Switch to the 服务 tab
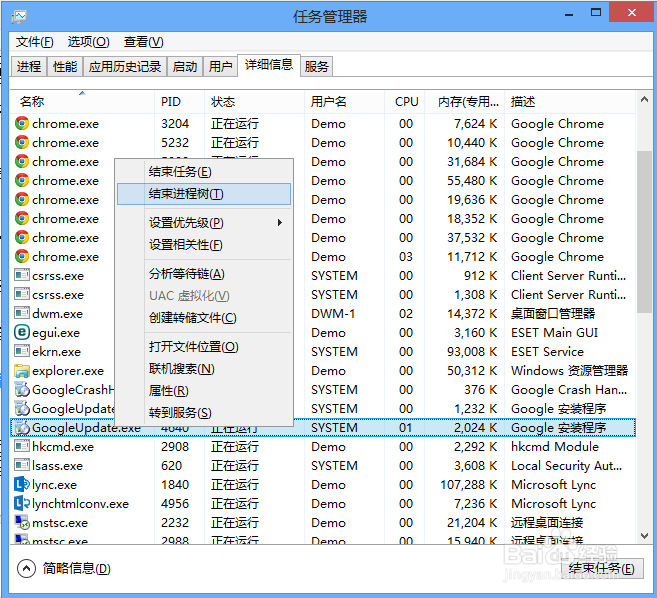The height and width of the screenshot is (598, 657). (x=316, y=66)
